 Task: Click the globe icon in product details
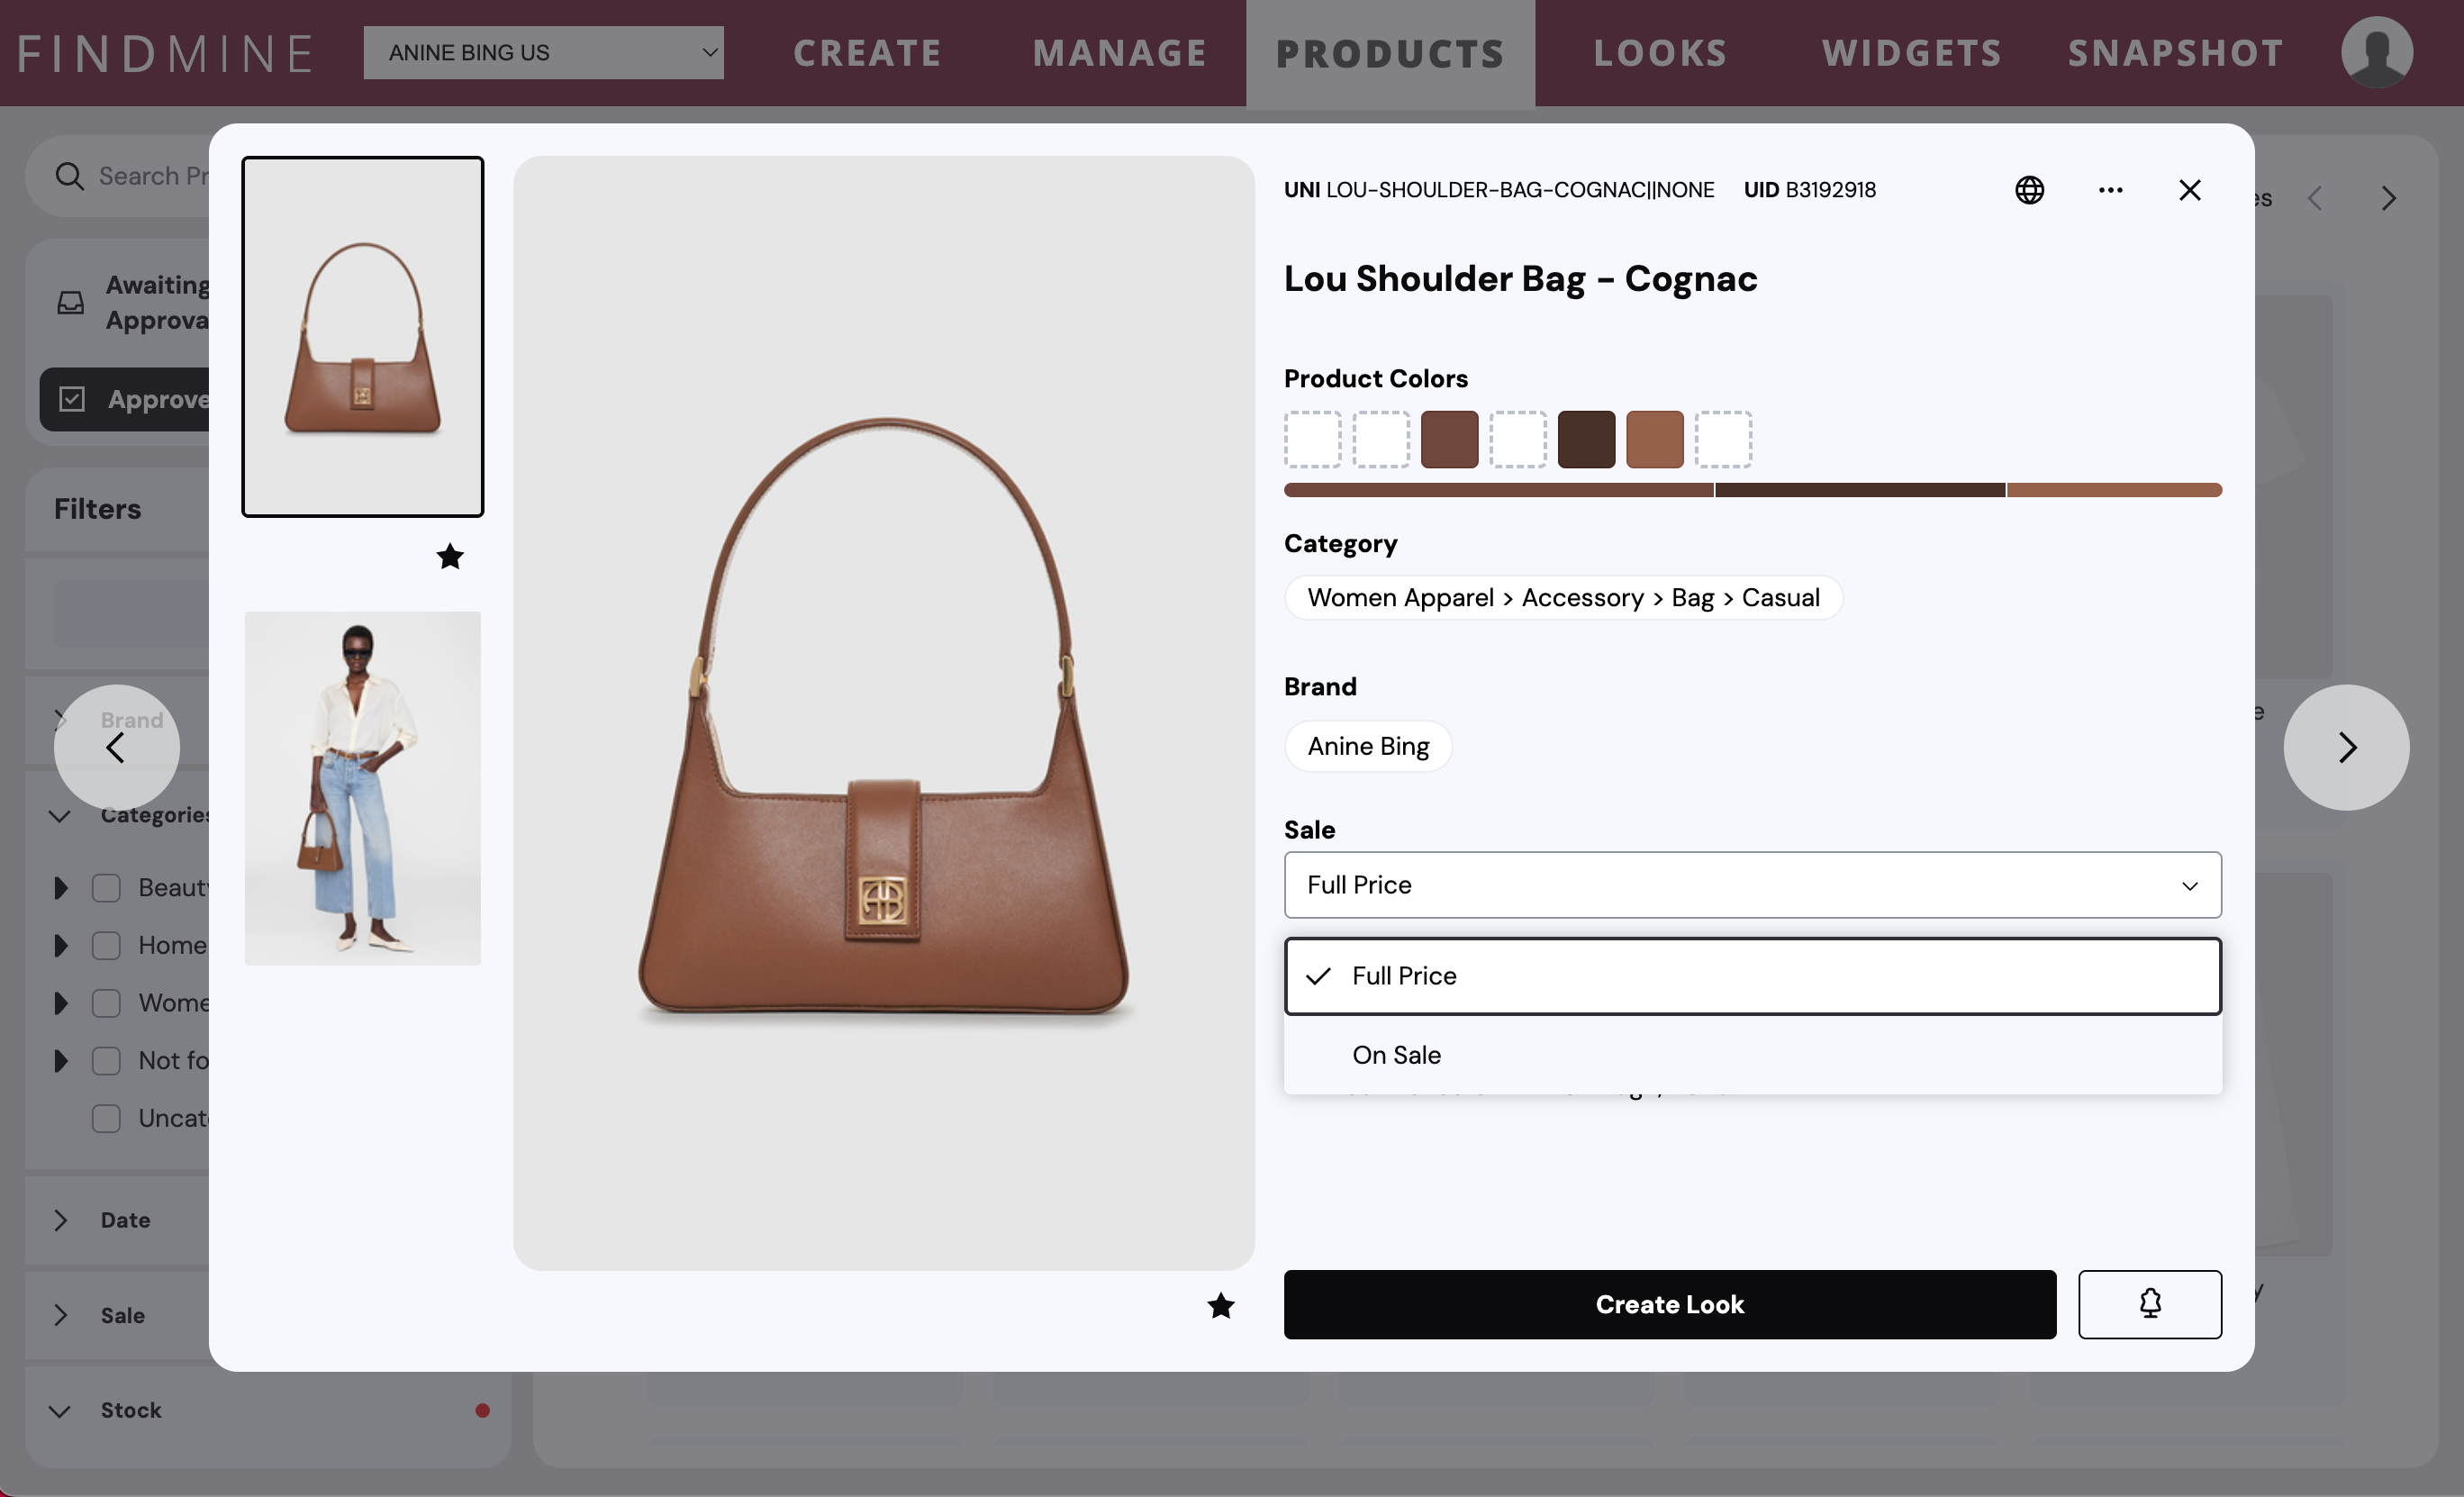click(2029, 190)
